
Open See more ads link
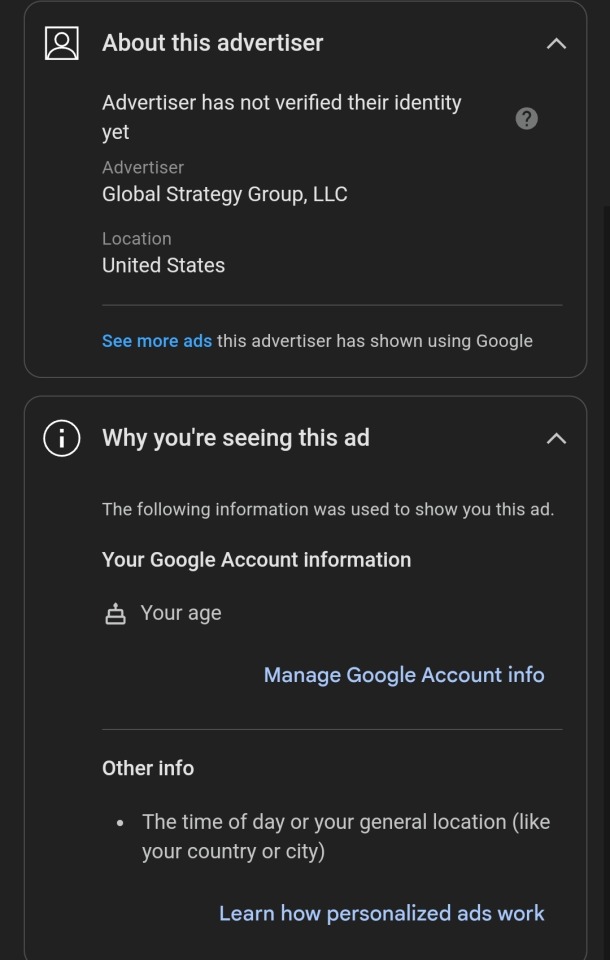pyautogui.click(x=157, y=341)
